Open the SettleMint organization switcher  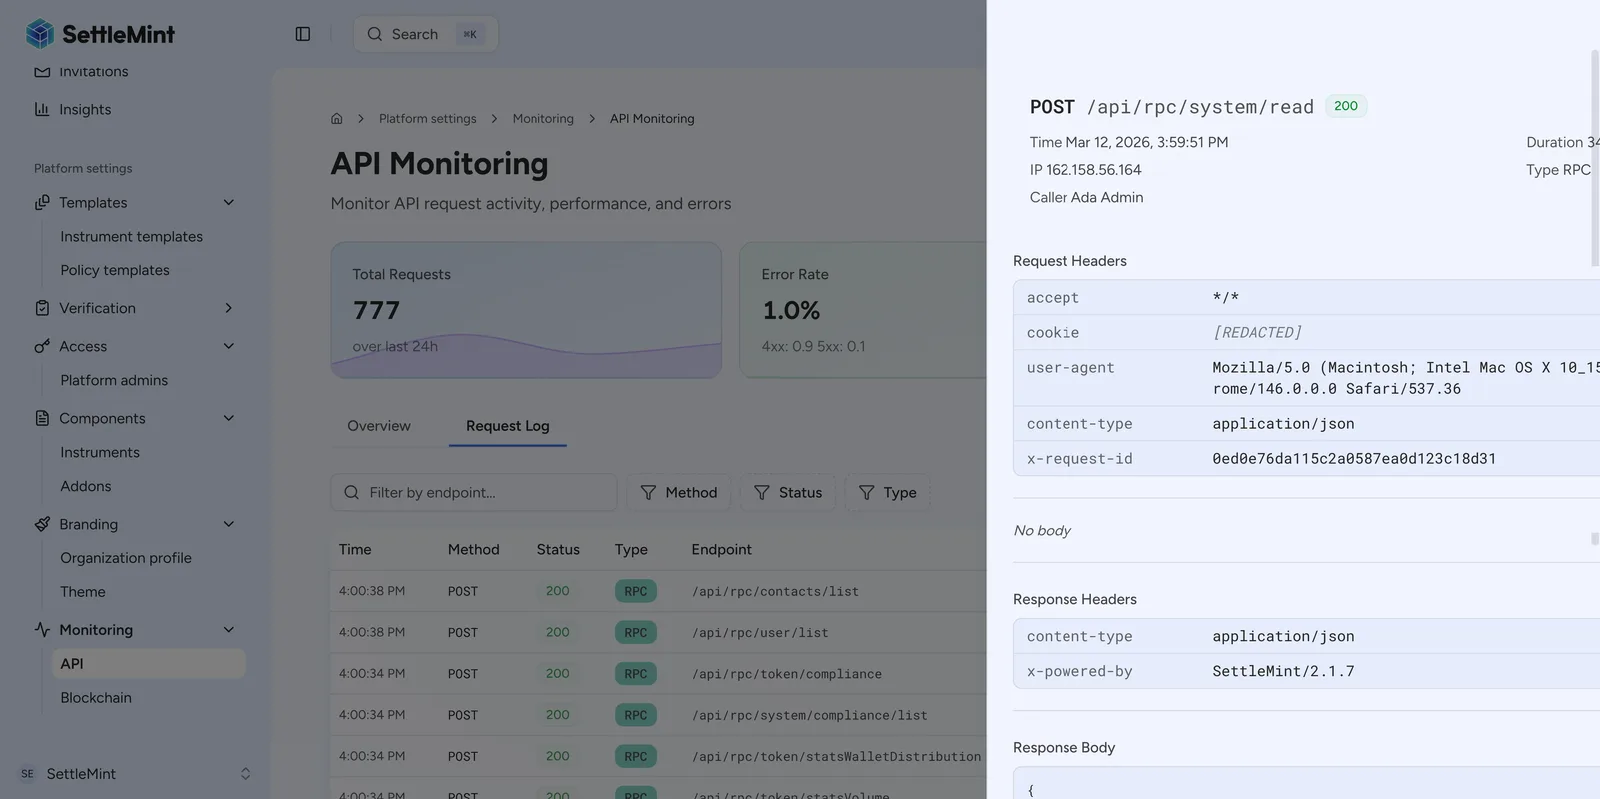click(x=135, y=774)
